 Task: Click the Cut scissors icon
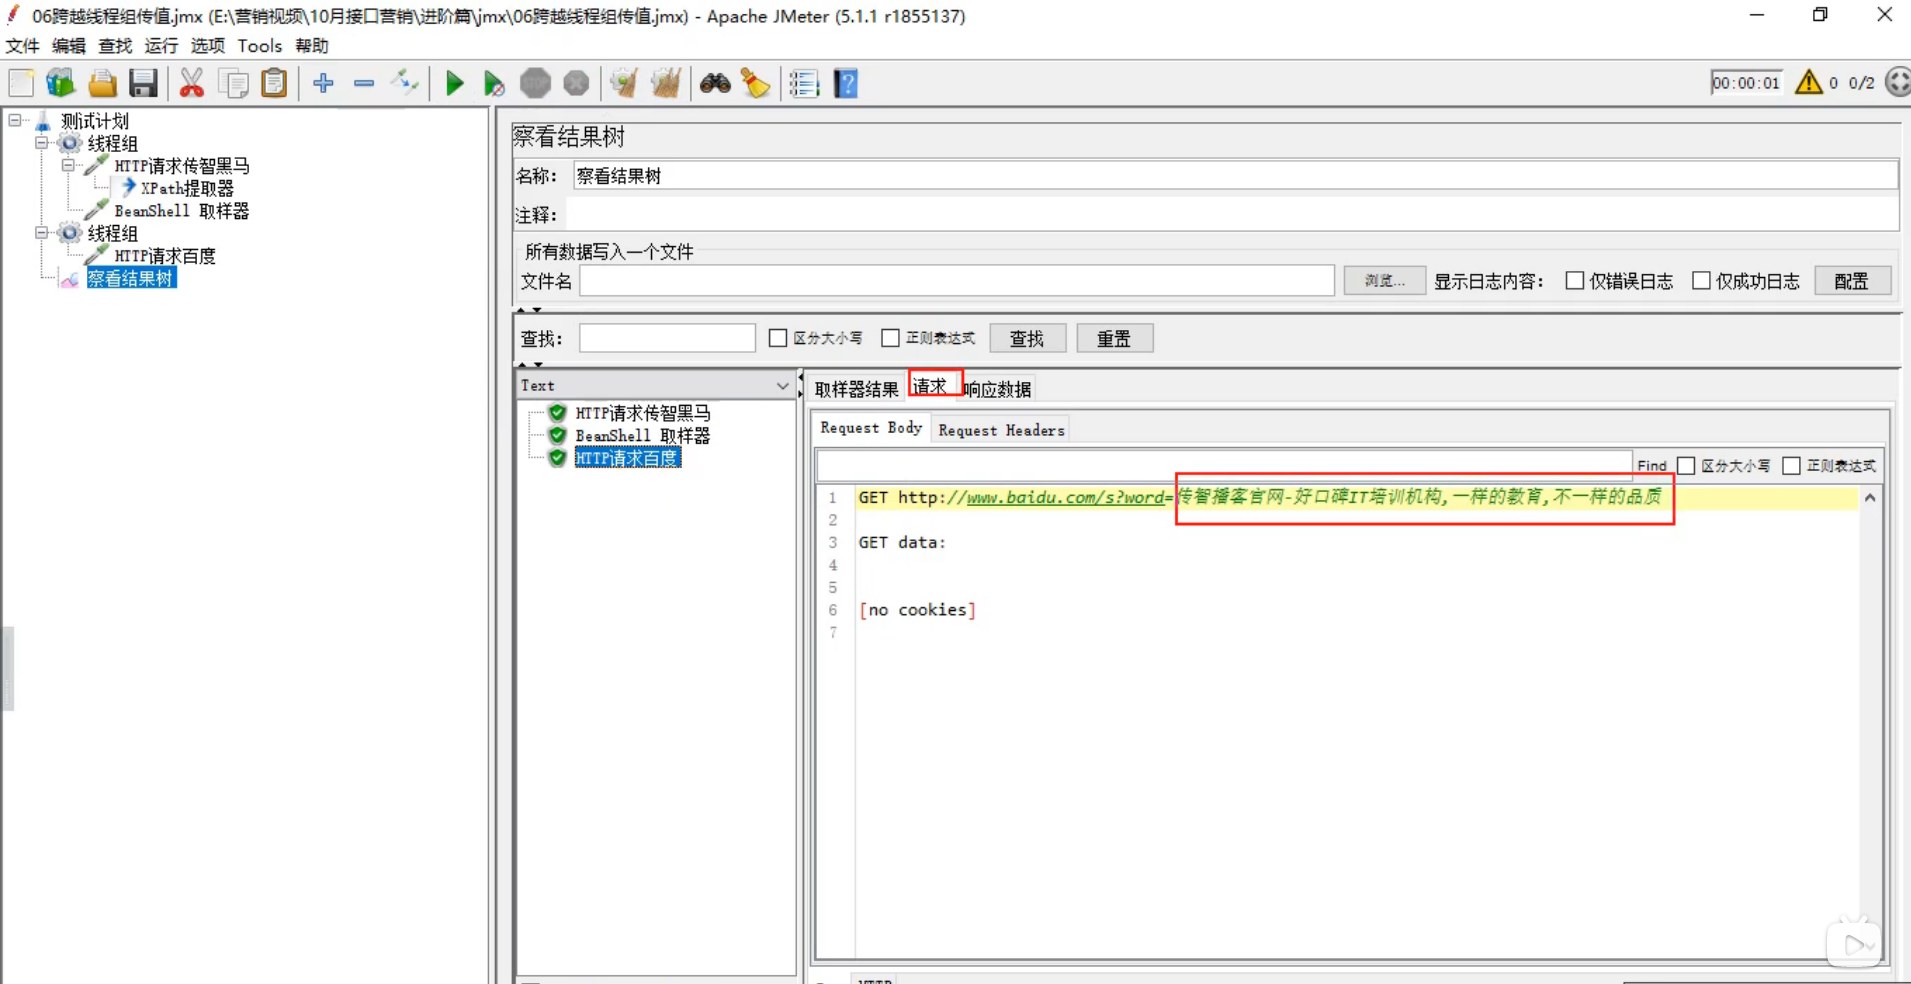click(192, 83)
